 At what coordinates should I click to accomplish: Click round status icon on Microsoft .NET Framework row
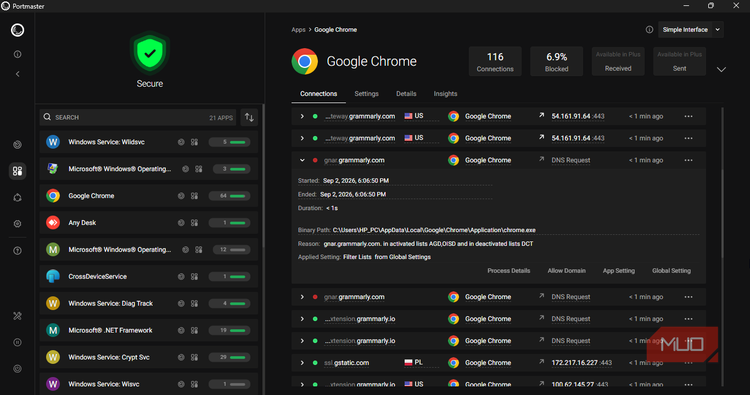pyautogui.click(x=181, y=330)
